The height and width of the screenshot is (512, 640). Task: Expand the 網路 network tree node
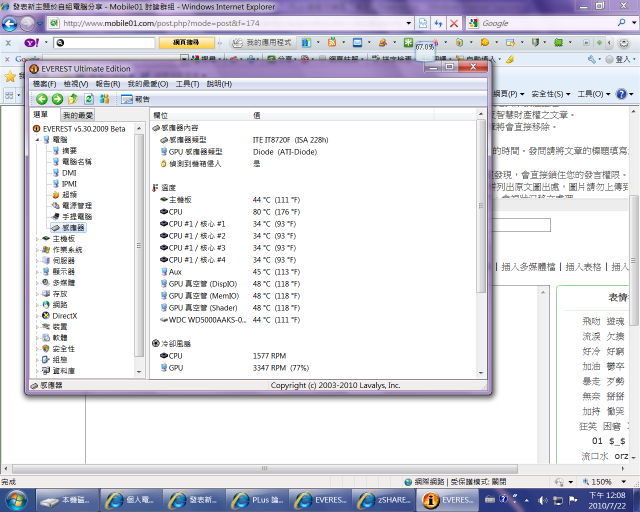[x=38, y=305]
